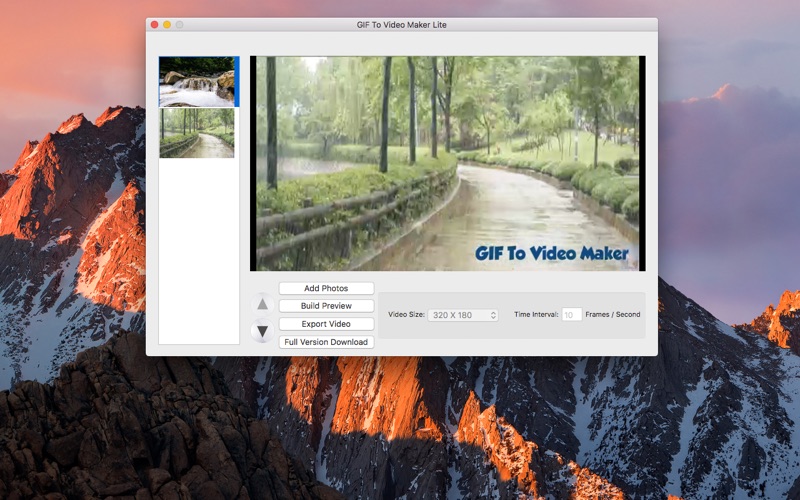
Task: Close the GIF To Video Maker Lite window
Action: click(154, 24)
